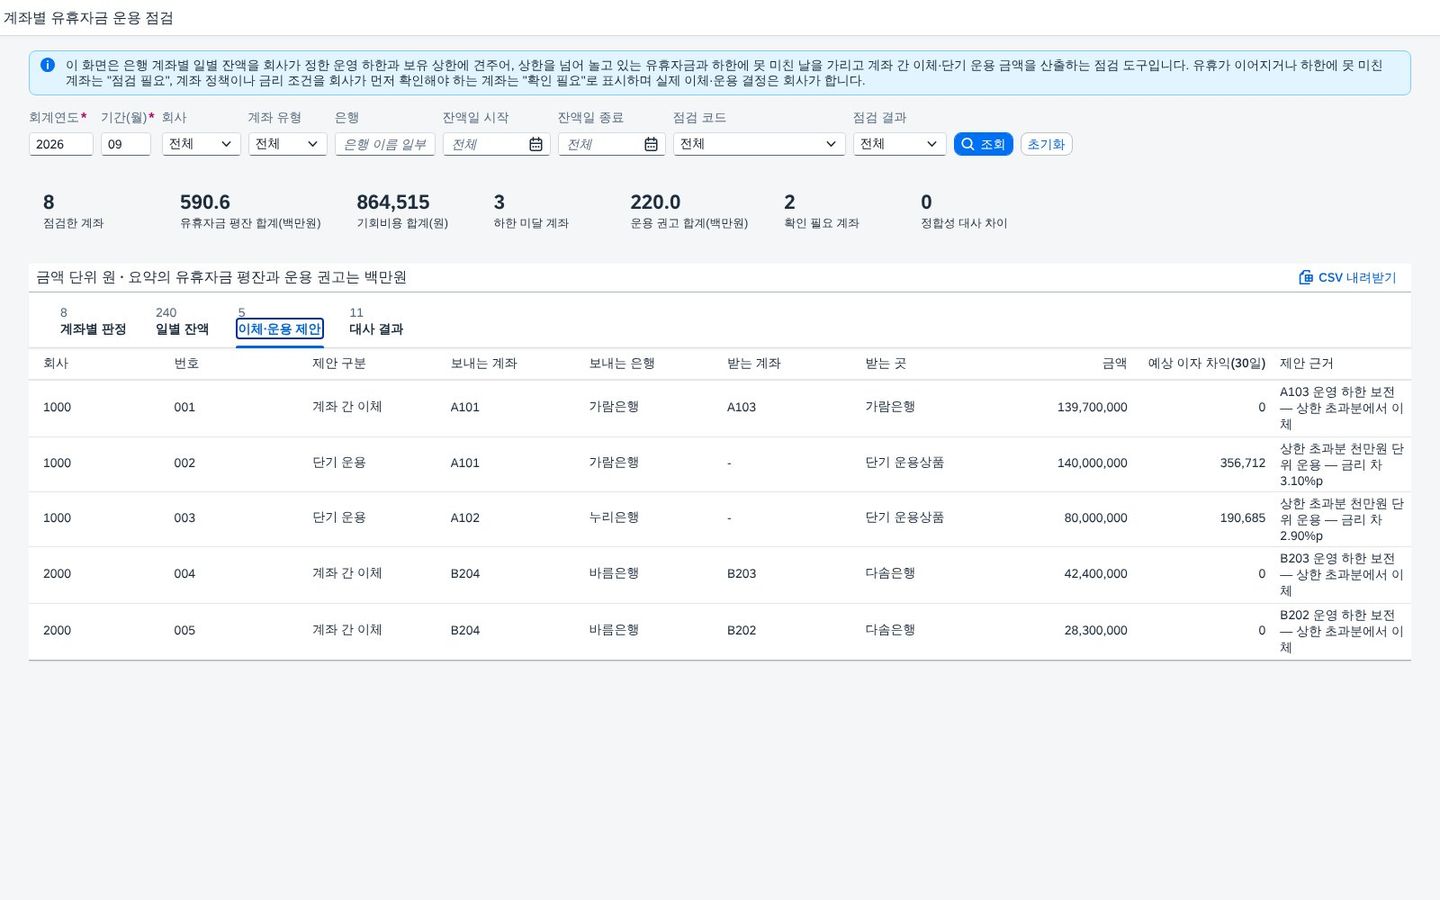Click the A102 sending account cell
The image size is (1440, 900).
(x=465, y=518)
